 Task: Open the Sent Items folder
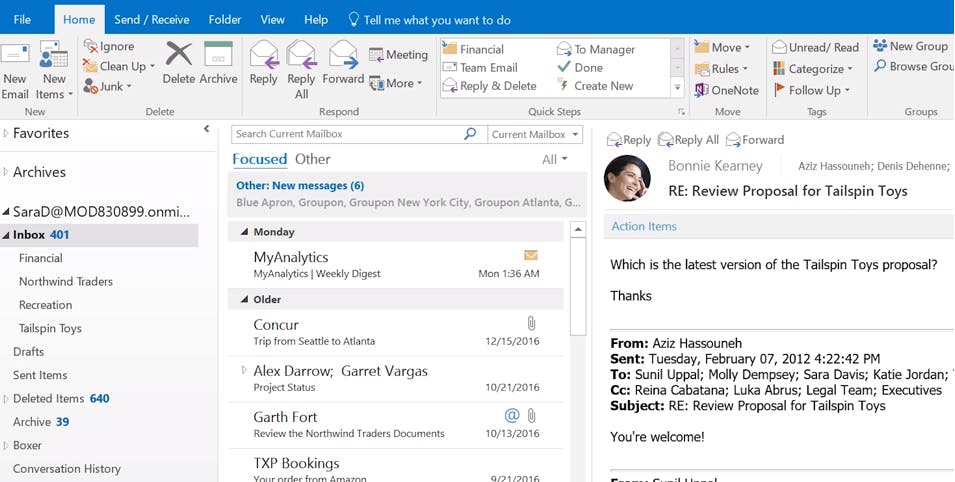click(40, 375)
